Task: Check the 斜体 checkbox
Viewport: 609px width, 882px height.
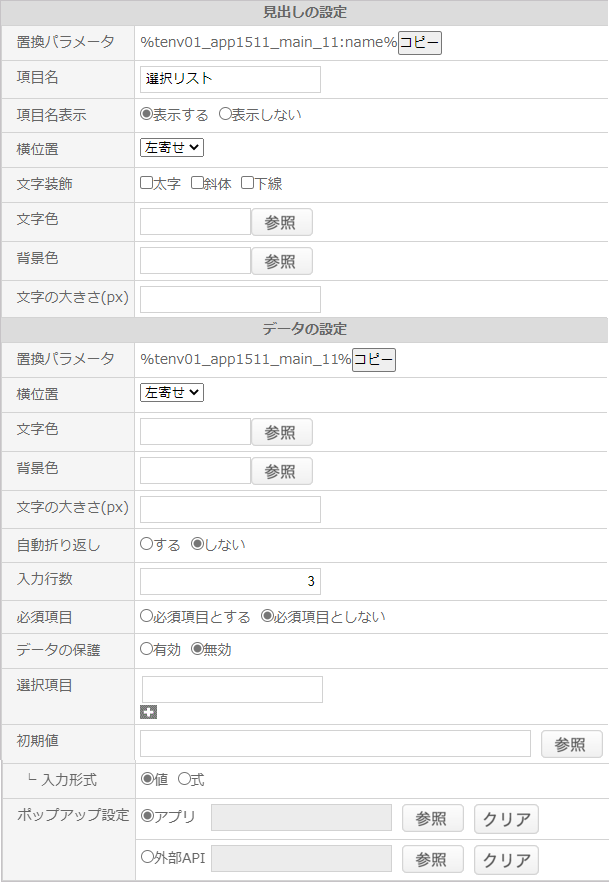Action: 197,183
